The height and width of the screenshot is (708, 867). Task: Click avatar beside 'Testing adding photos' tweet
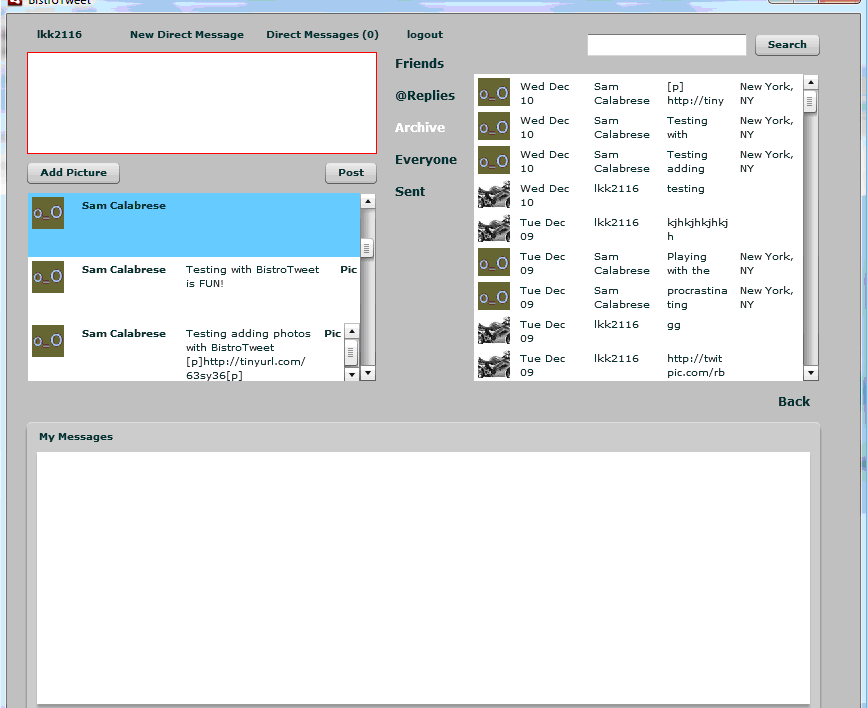click(x=48, y=341)
